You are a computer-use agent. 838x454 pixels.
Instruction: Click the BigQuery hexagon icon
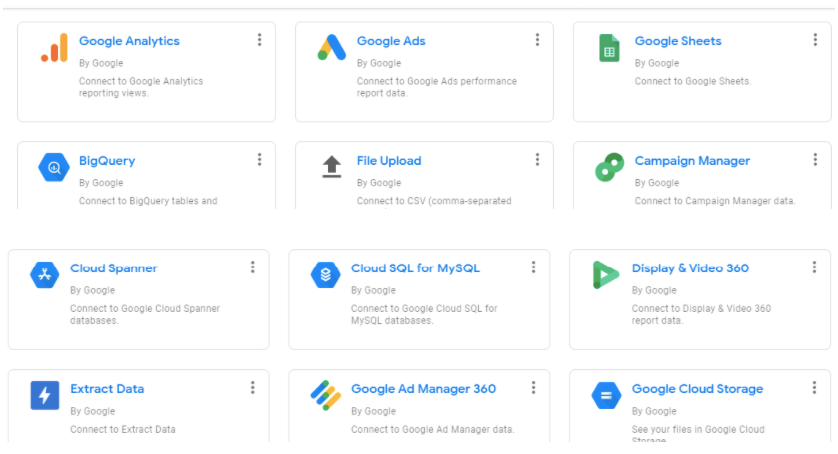tap(54, 167)
